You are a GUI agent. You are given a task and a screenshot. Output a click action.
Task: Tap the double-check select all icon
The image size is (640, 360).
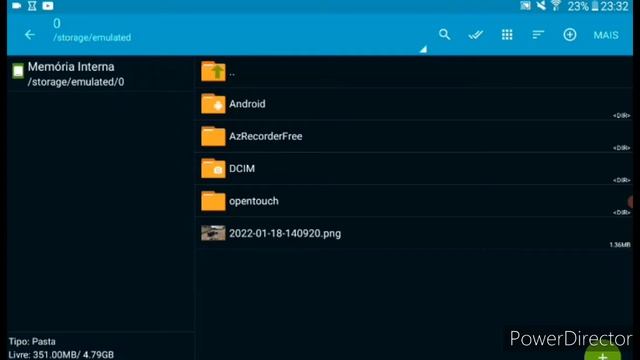click(x=476, y=35)
